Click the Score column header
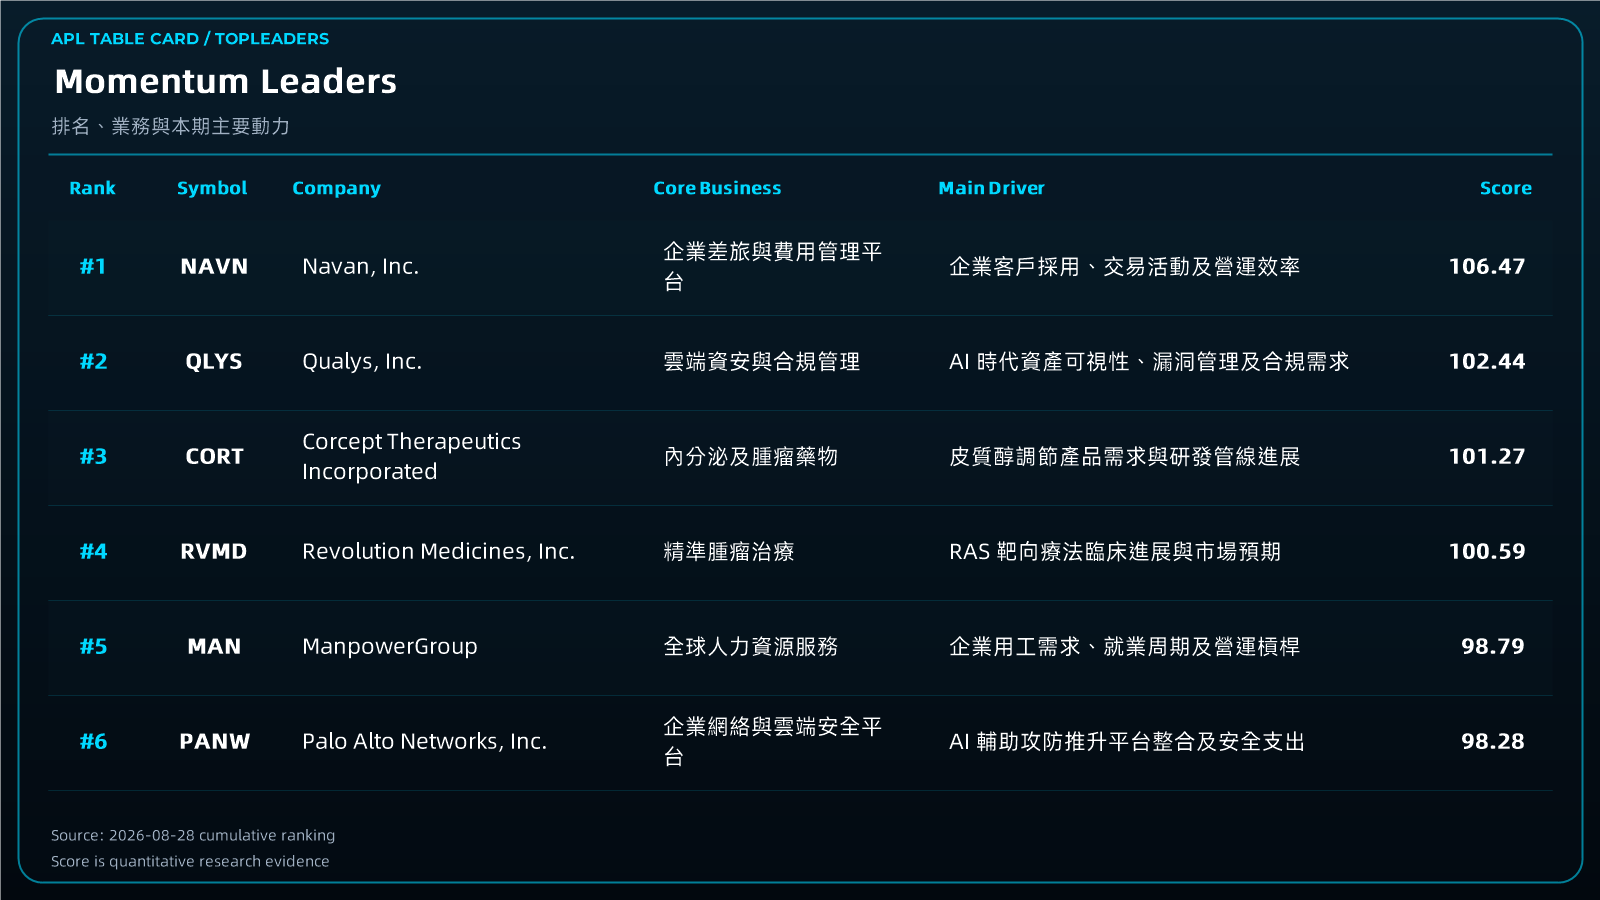This screenshot has height=900, width=1600. click(x=1505, y=188)
